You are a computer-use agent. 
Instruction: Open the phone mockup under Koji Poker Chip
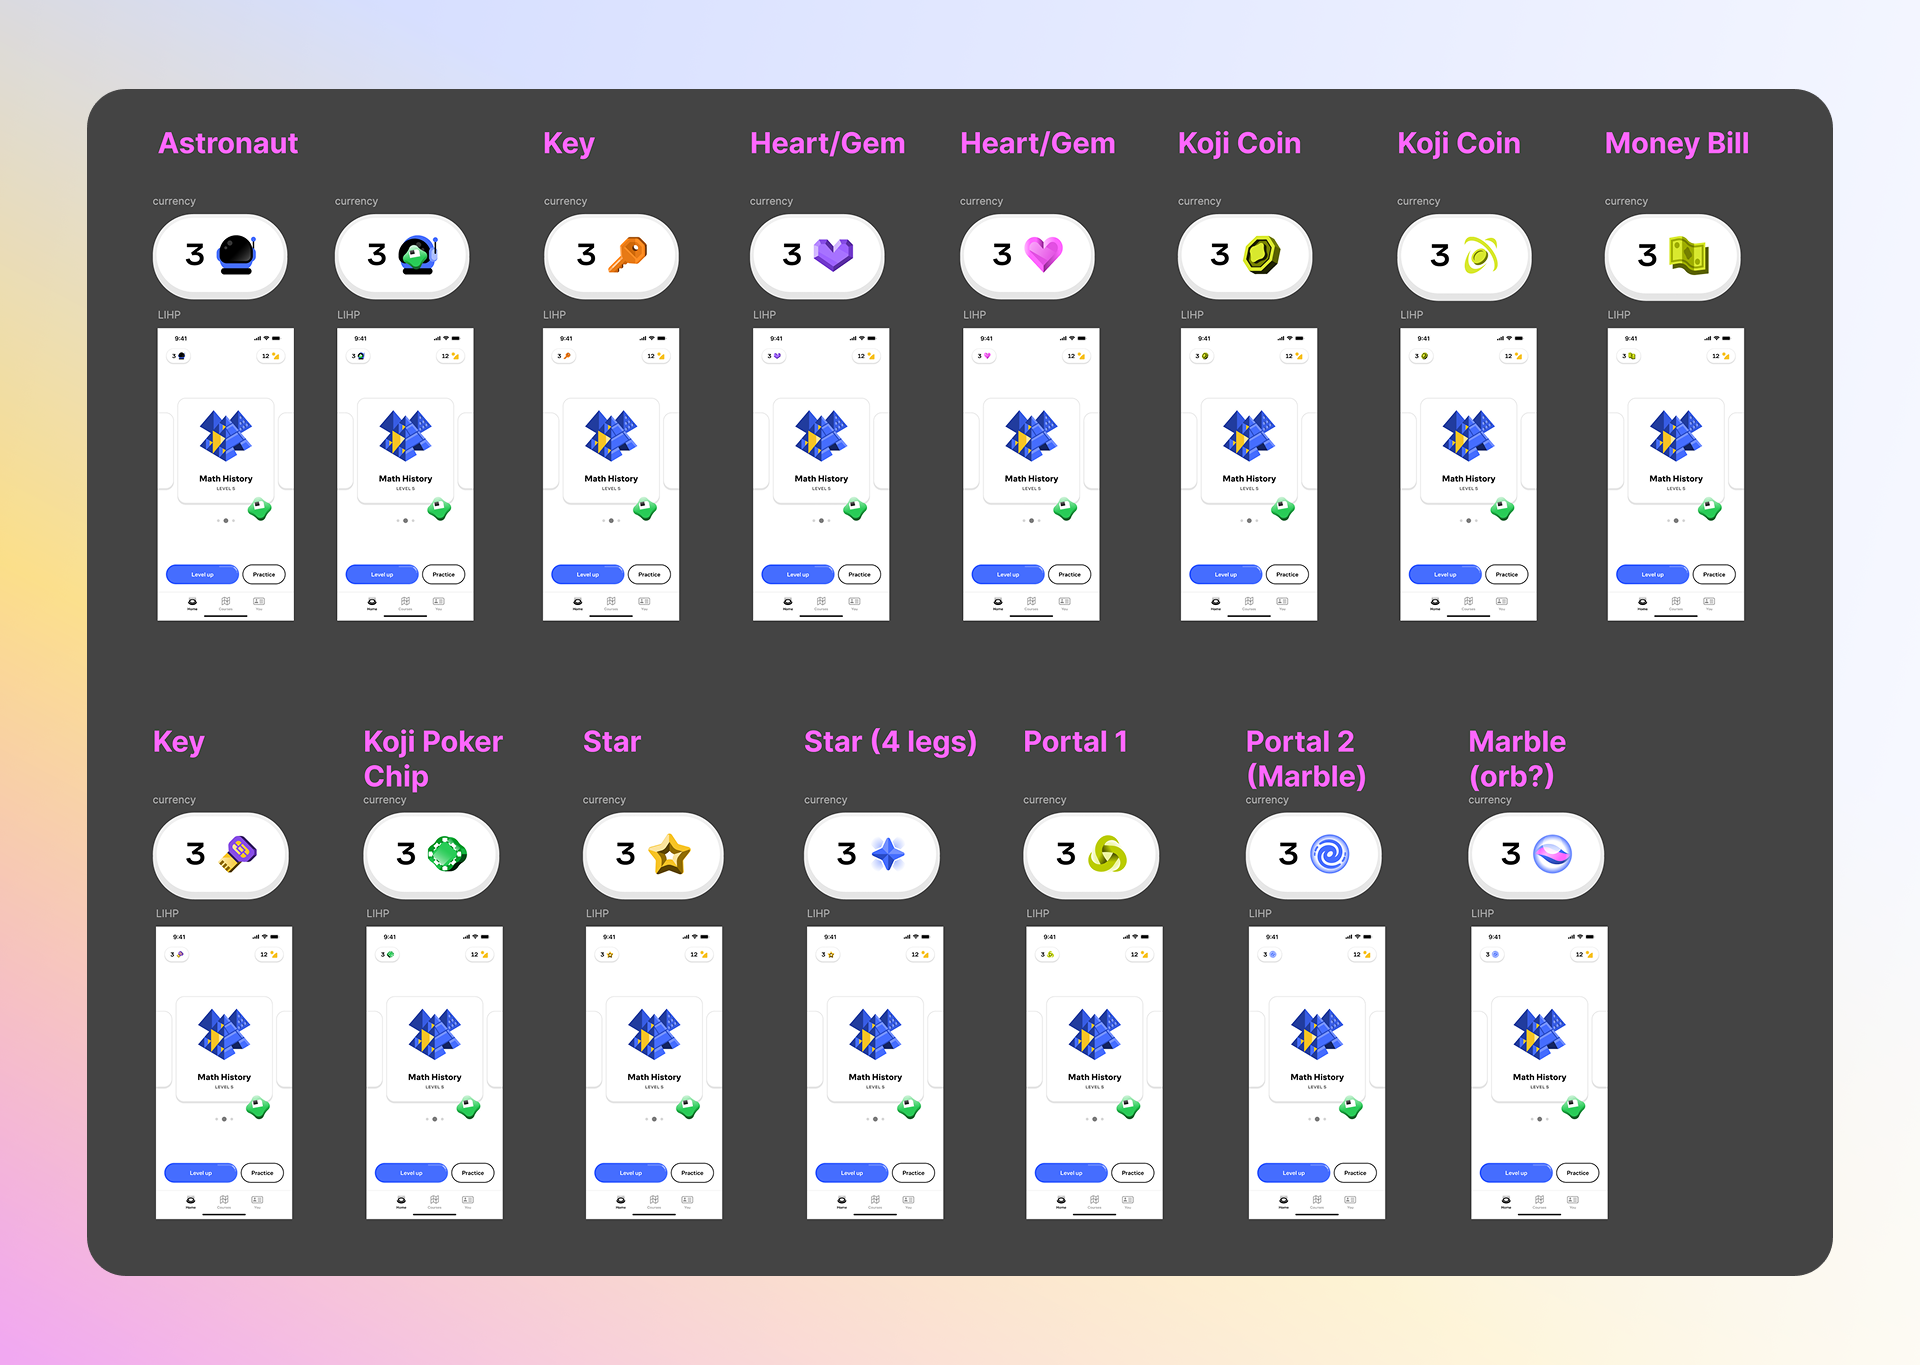pyautogui.click(x=434, y=1073)
